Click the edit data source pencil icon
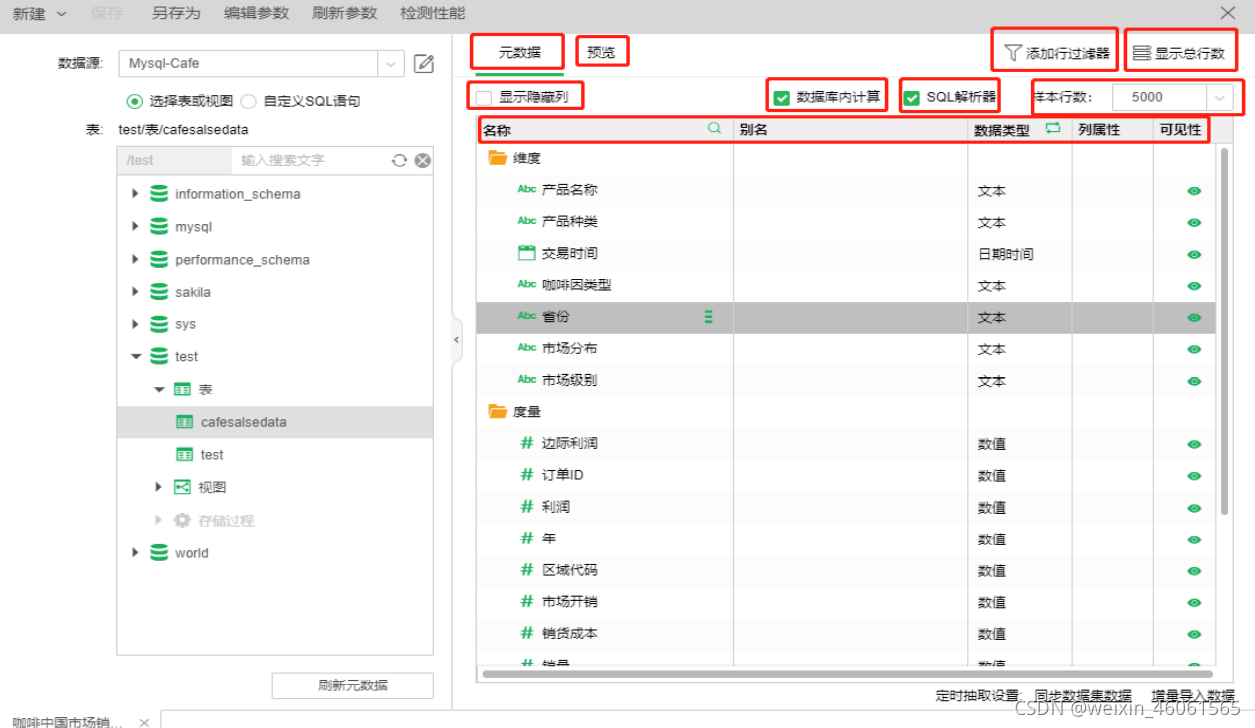Image resolution: width=1255 pixels, height=728 pixels. point(424,63)
